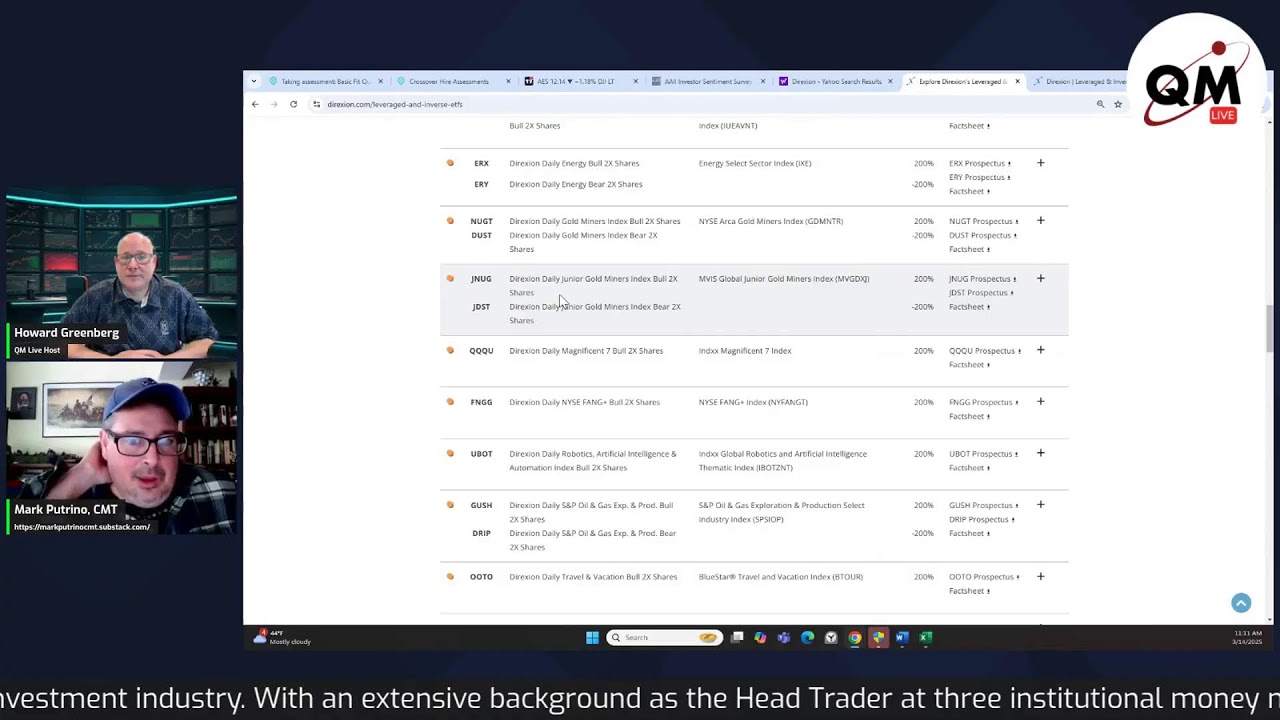
Task: Click the JNUG ticker symbol
Action: 481,279
